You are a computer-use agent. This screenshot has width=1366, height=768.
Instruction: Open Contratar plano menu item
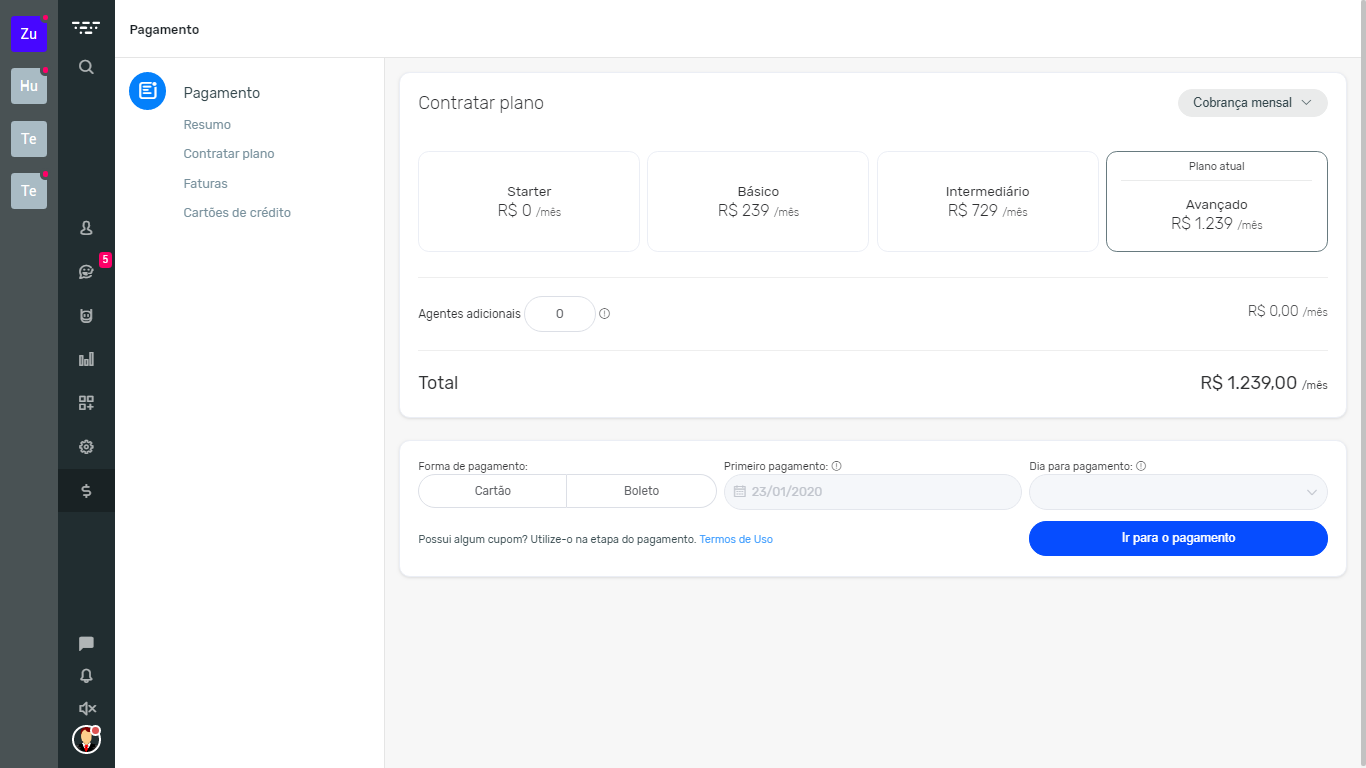229,154
